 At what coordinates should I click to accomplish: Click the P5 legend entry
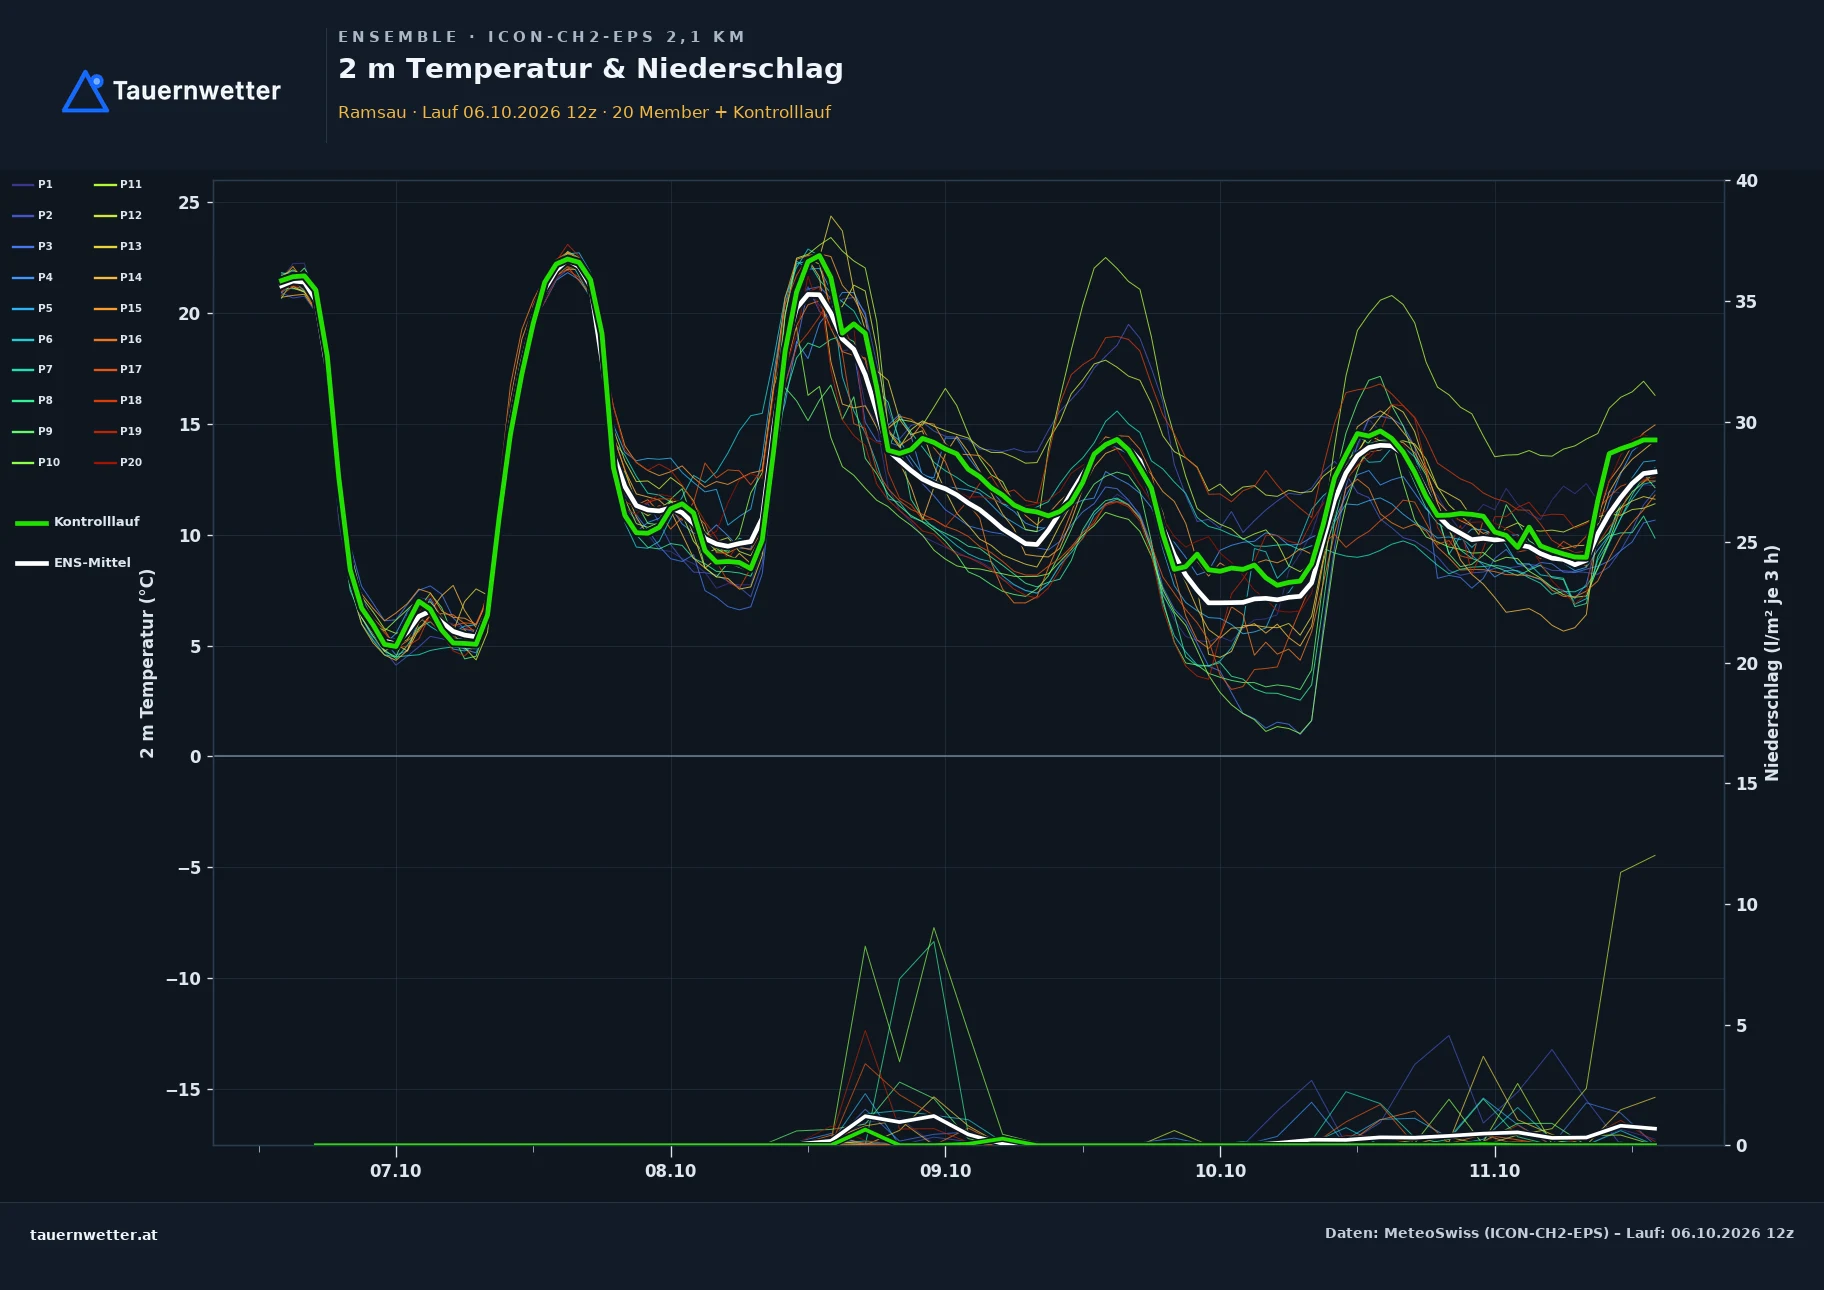coord(33,309)
